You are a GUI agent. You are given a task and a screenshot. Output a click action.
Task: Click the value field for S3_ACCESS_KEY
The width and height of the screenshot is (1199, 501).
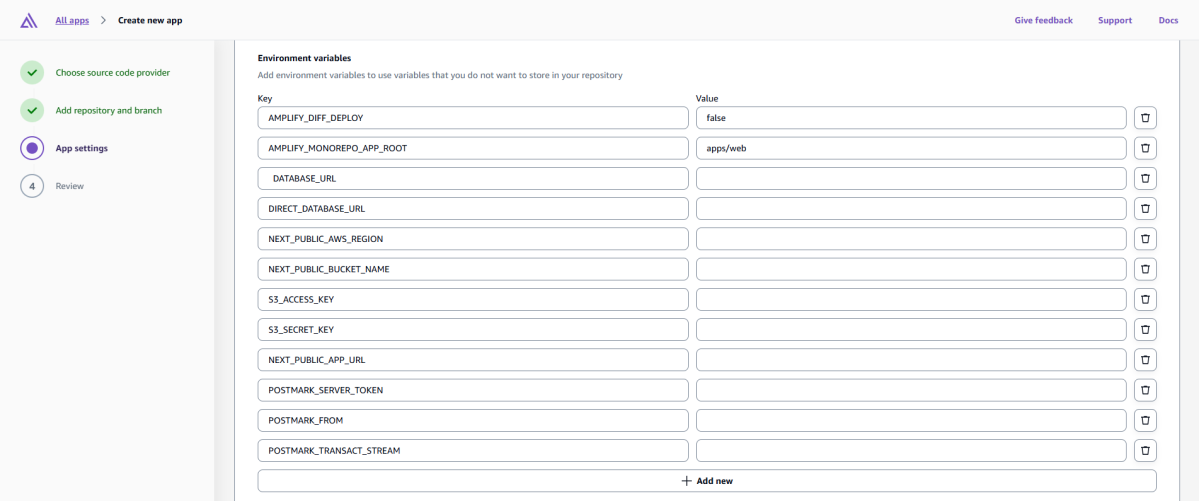click(911, 300)
